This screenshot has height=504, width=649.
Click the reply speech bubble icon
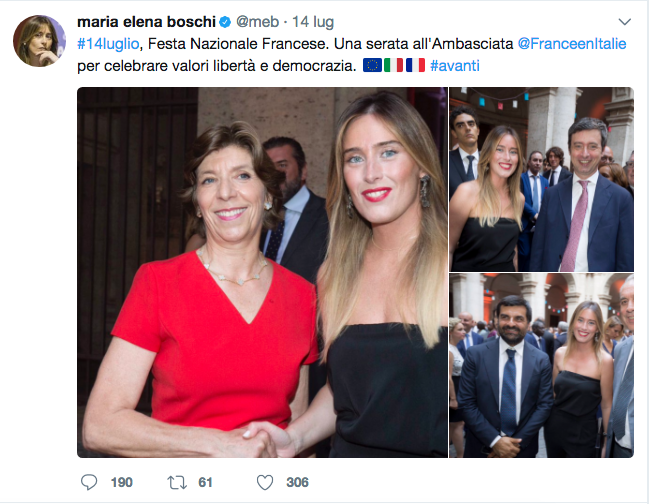[x=88, y=482]
